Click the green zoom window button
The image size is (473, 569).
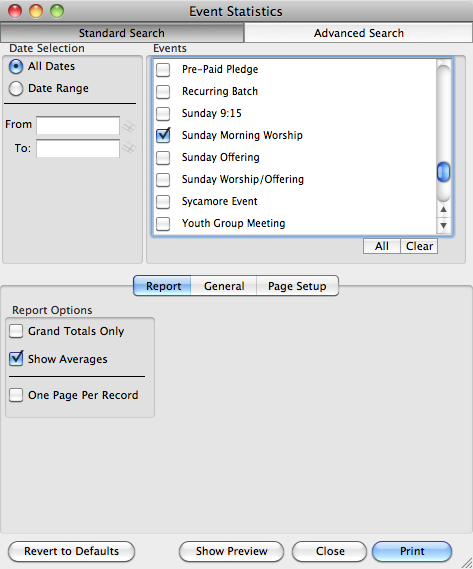pos(57,11)
